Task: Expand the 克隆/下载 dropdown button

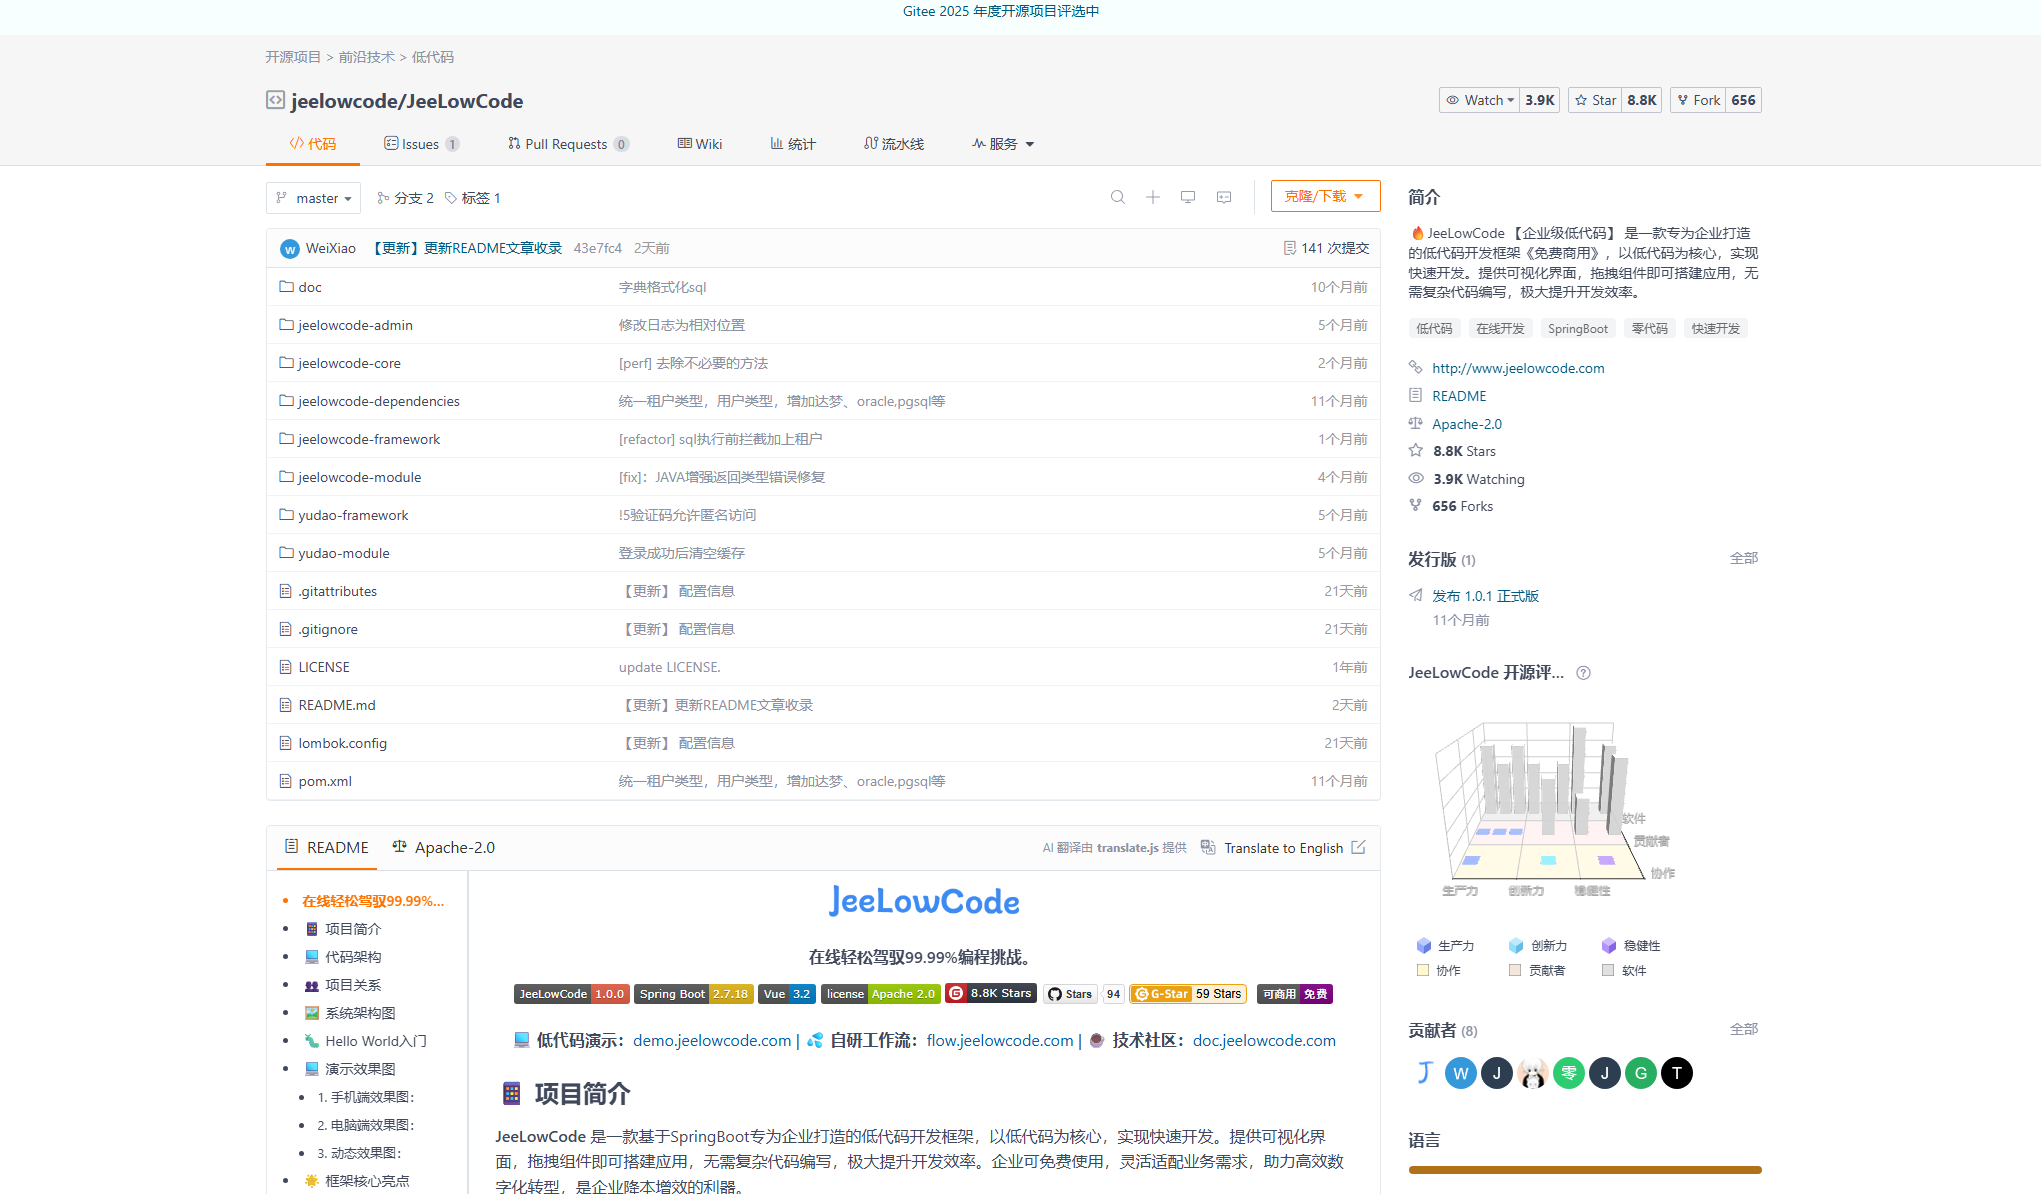Action: tap(1324, 196)
